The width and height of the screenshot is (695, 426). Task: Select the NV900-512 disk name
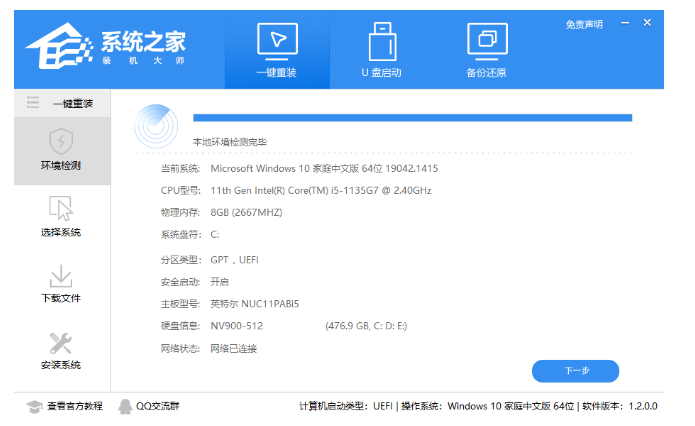tap(236, 326)
